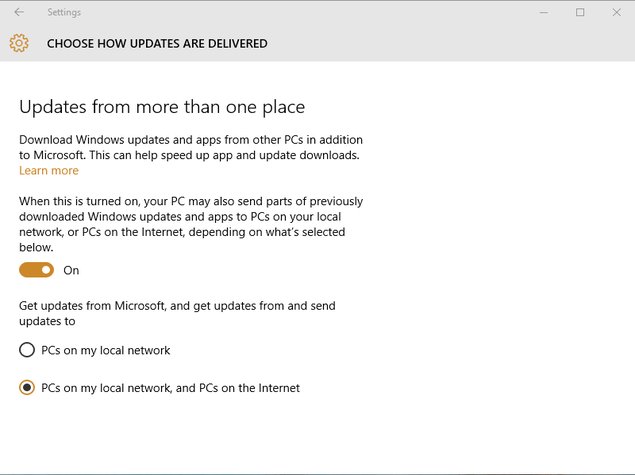Turn off the update sharing toggle

(x=36, y=270)
